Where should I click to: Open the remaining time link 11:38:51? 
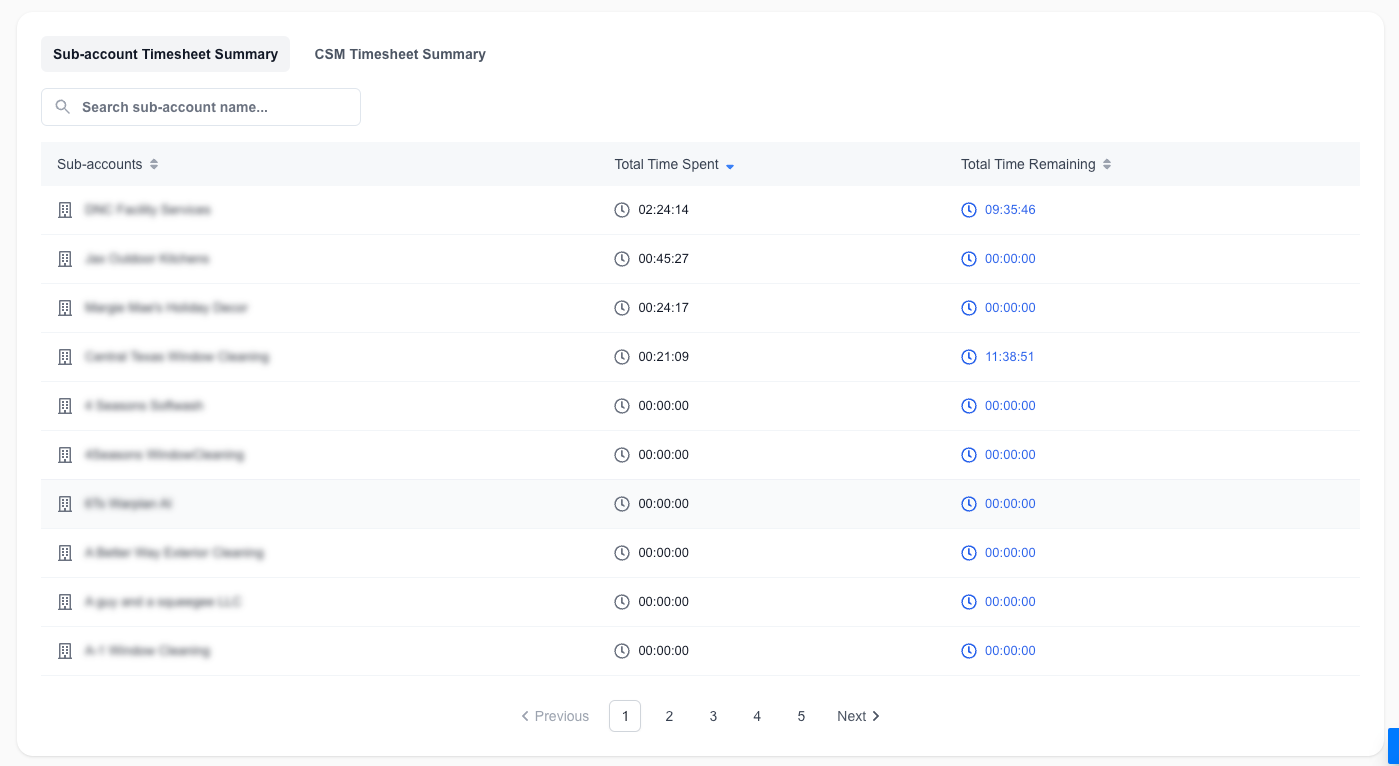[1010, 357]
